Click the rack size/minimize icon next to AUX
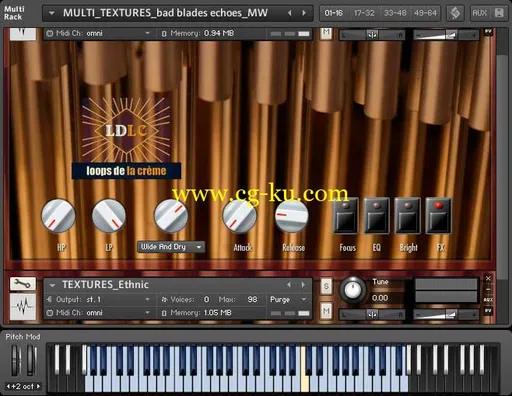The height and width of the screenshot is (396, 512). [499, 13]
